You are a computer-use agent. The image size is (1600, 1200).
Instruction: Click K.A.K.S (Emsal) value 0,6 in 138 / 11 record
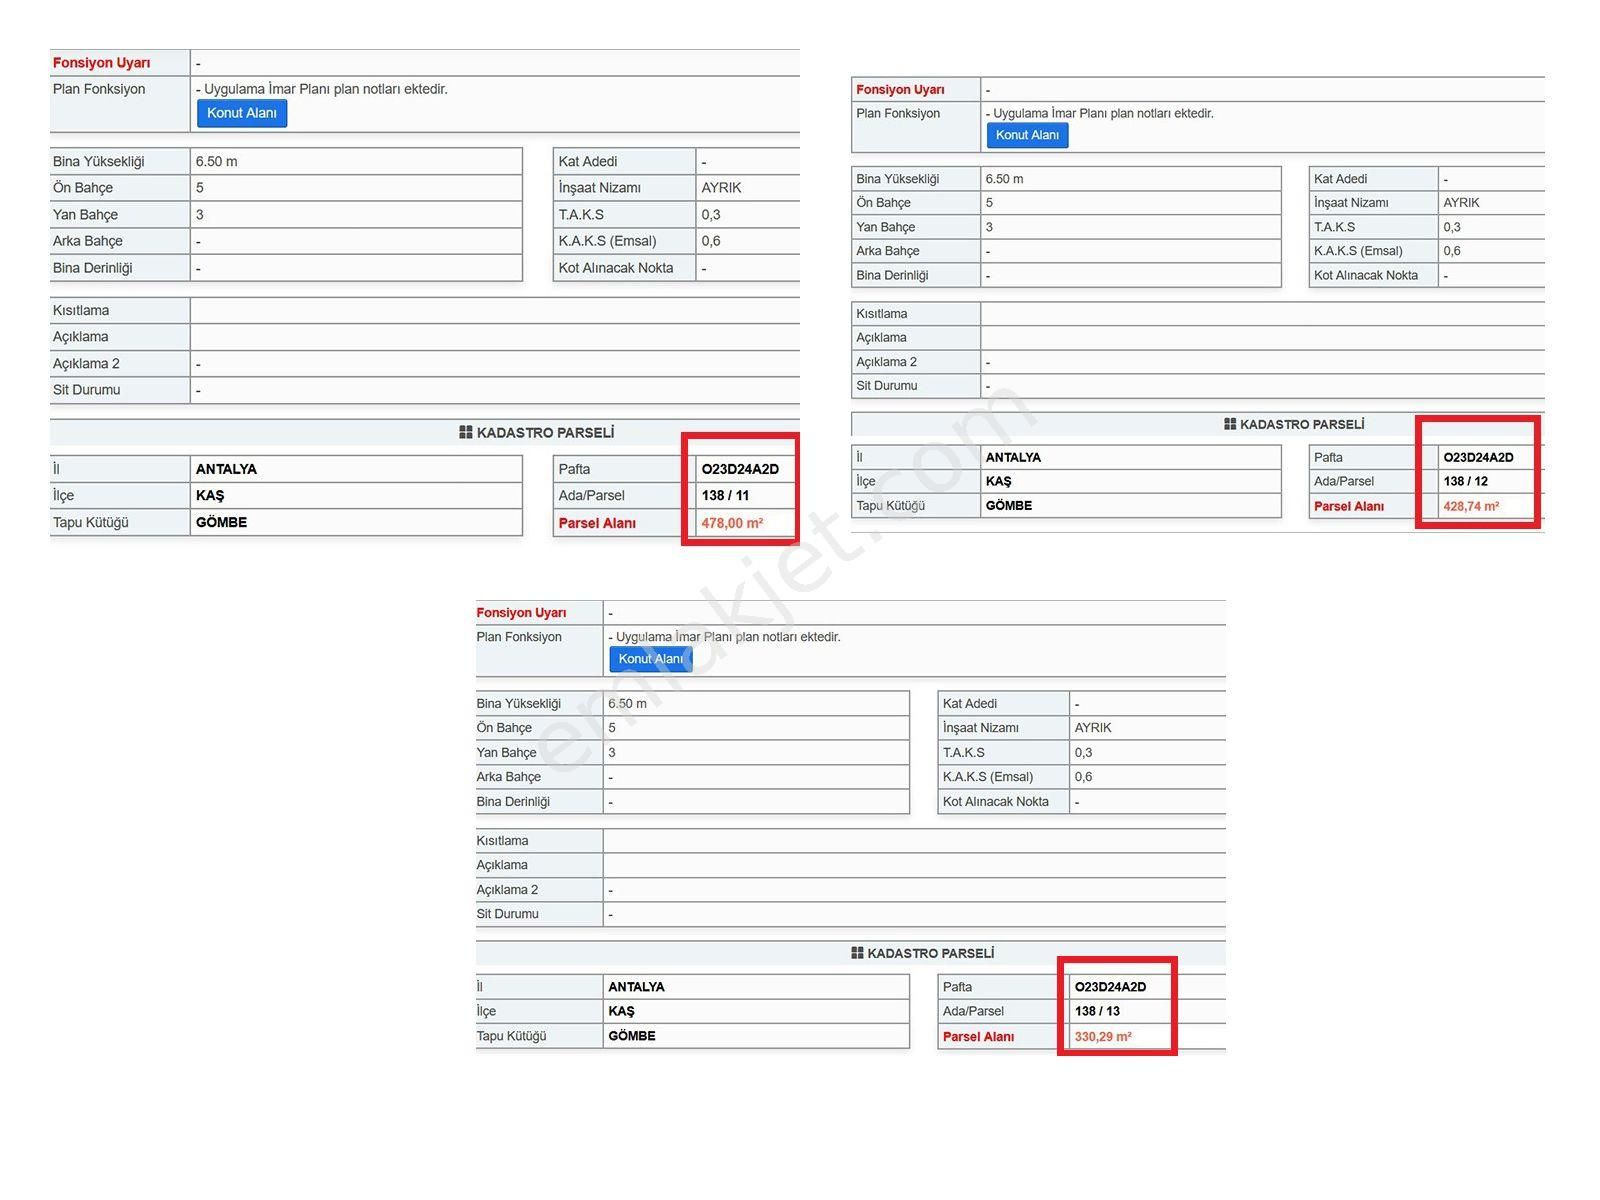tap(711, 240)
